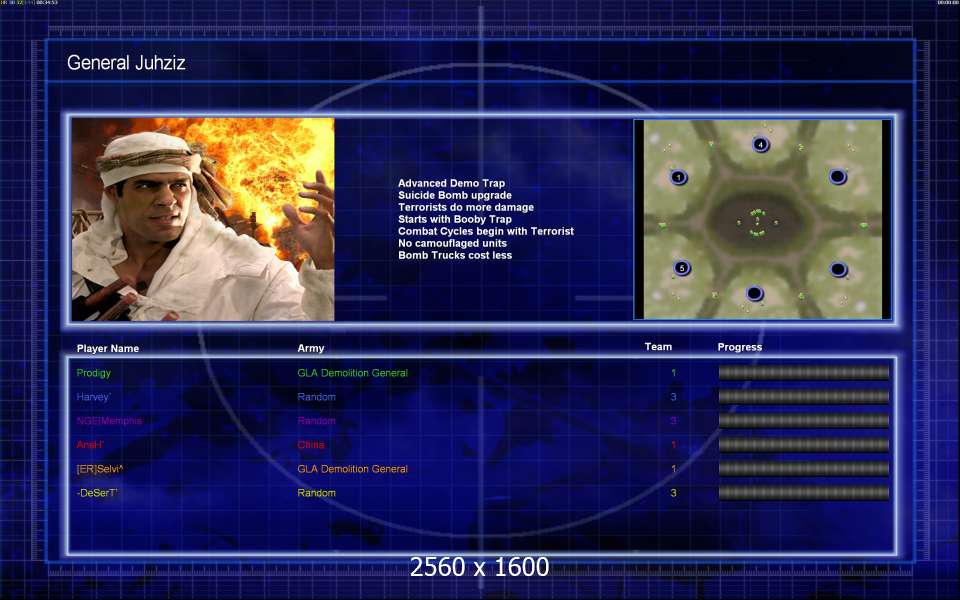Select player name "Prodigy"
Screen dimensions: 960x600
pos(94,373)
